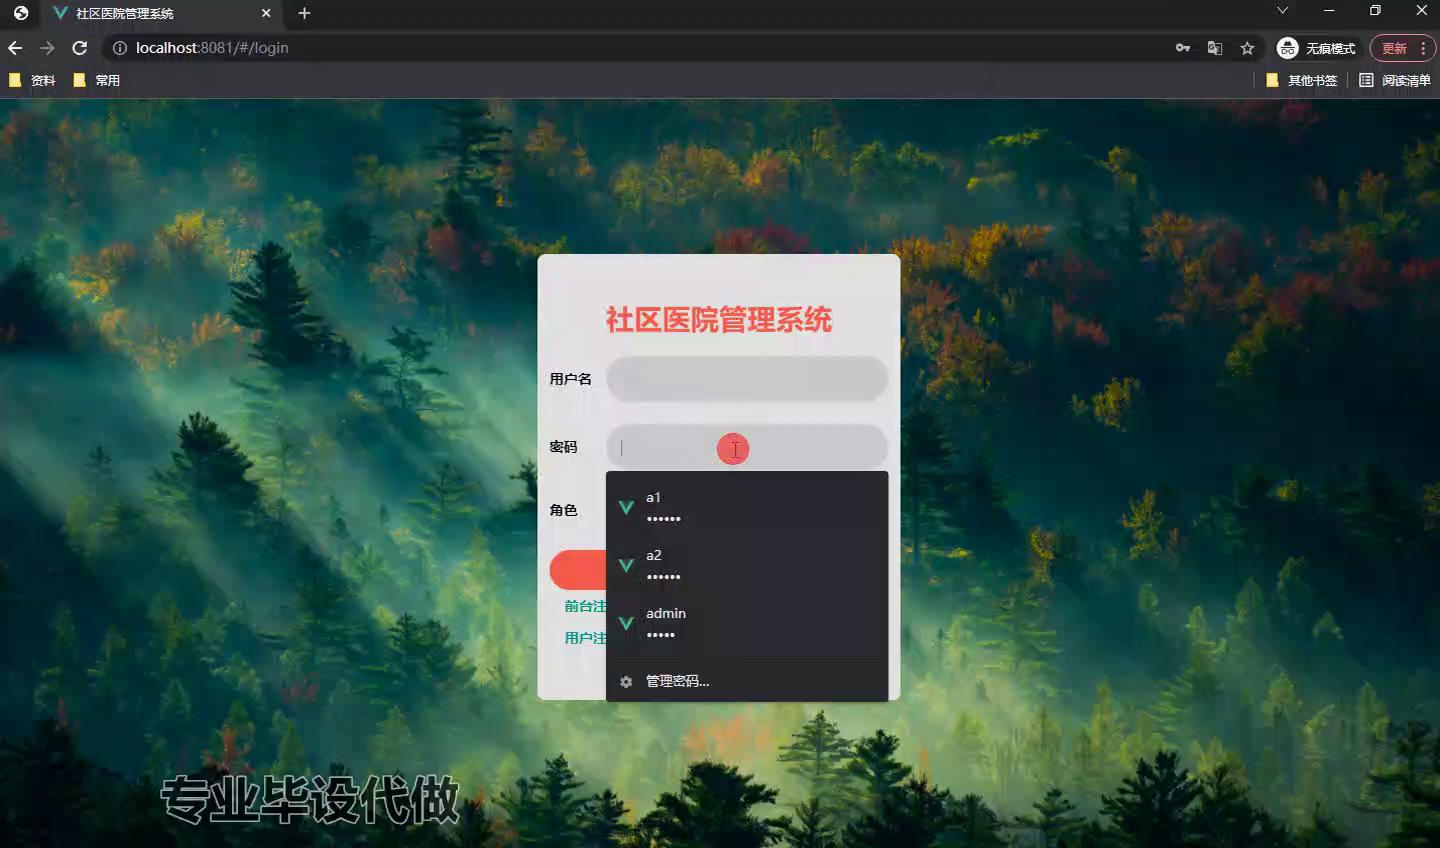Click the 用户名 input field
This screenshot has height=848, width=1440.
(x=746, y=379)
